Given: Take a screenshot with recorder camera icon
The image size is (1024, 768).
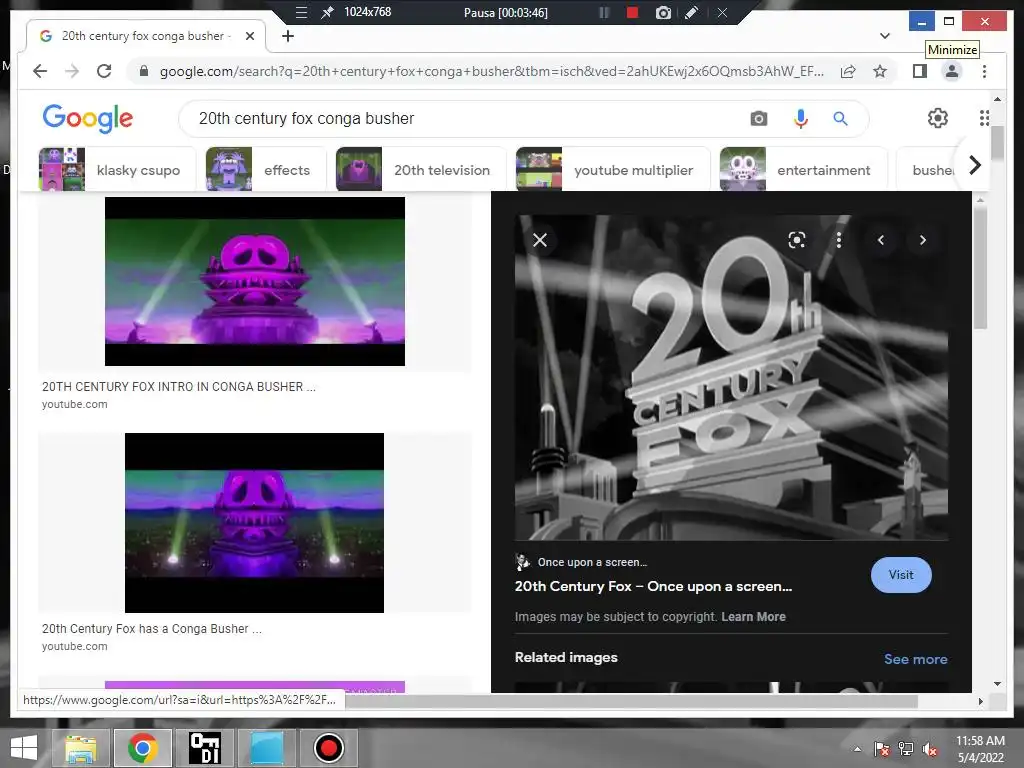Looking at the screenshot, I should (x=663, y=12).
